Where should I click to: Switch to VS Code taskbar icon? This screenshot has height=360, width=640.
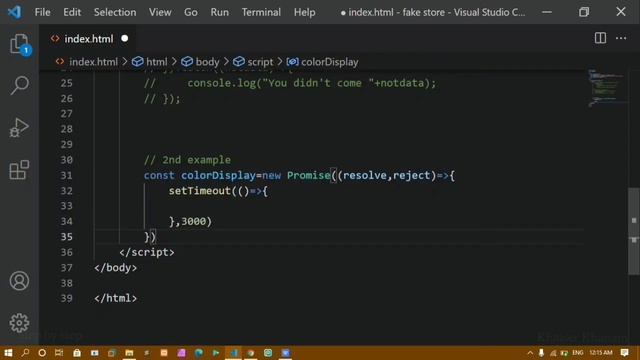click(x=233, y=353)
